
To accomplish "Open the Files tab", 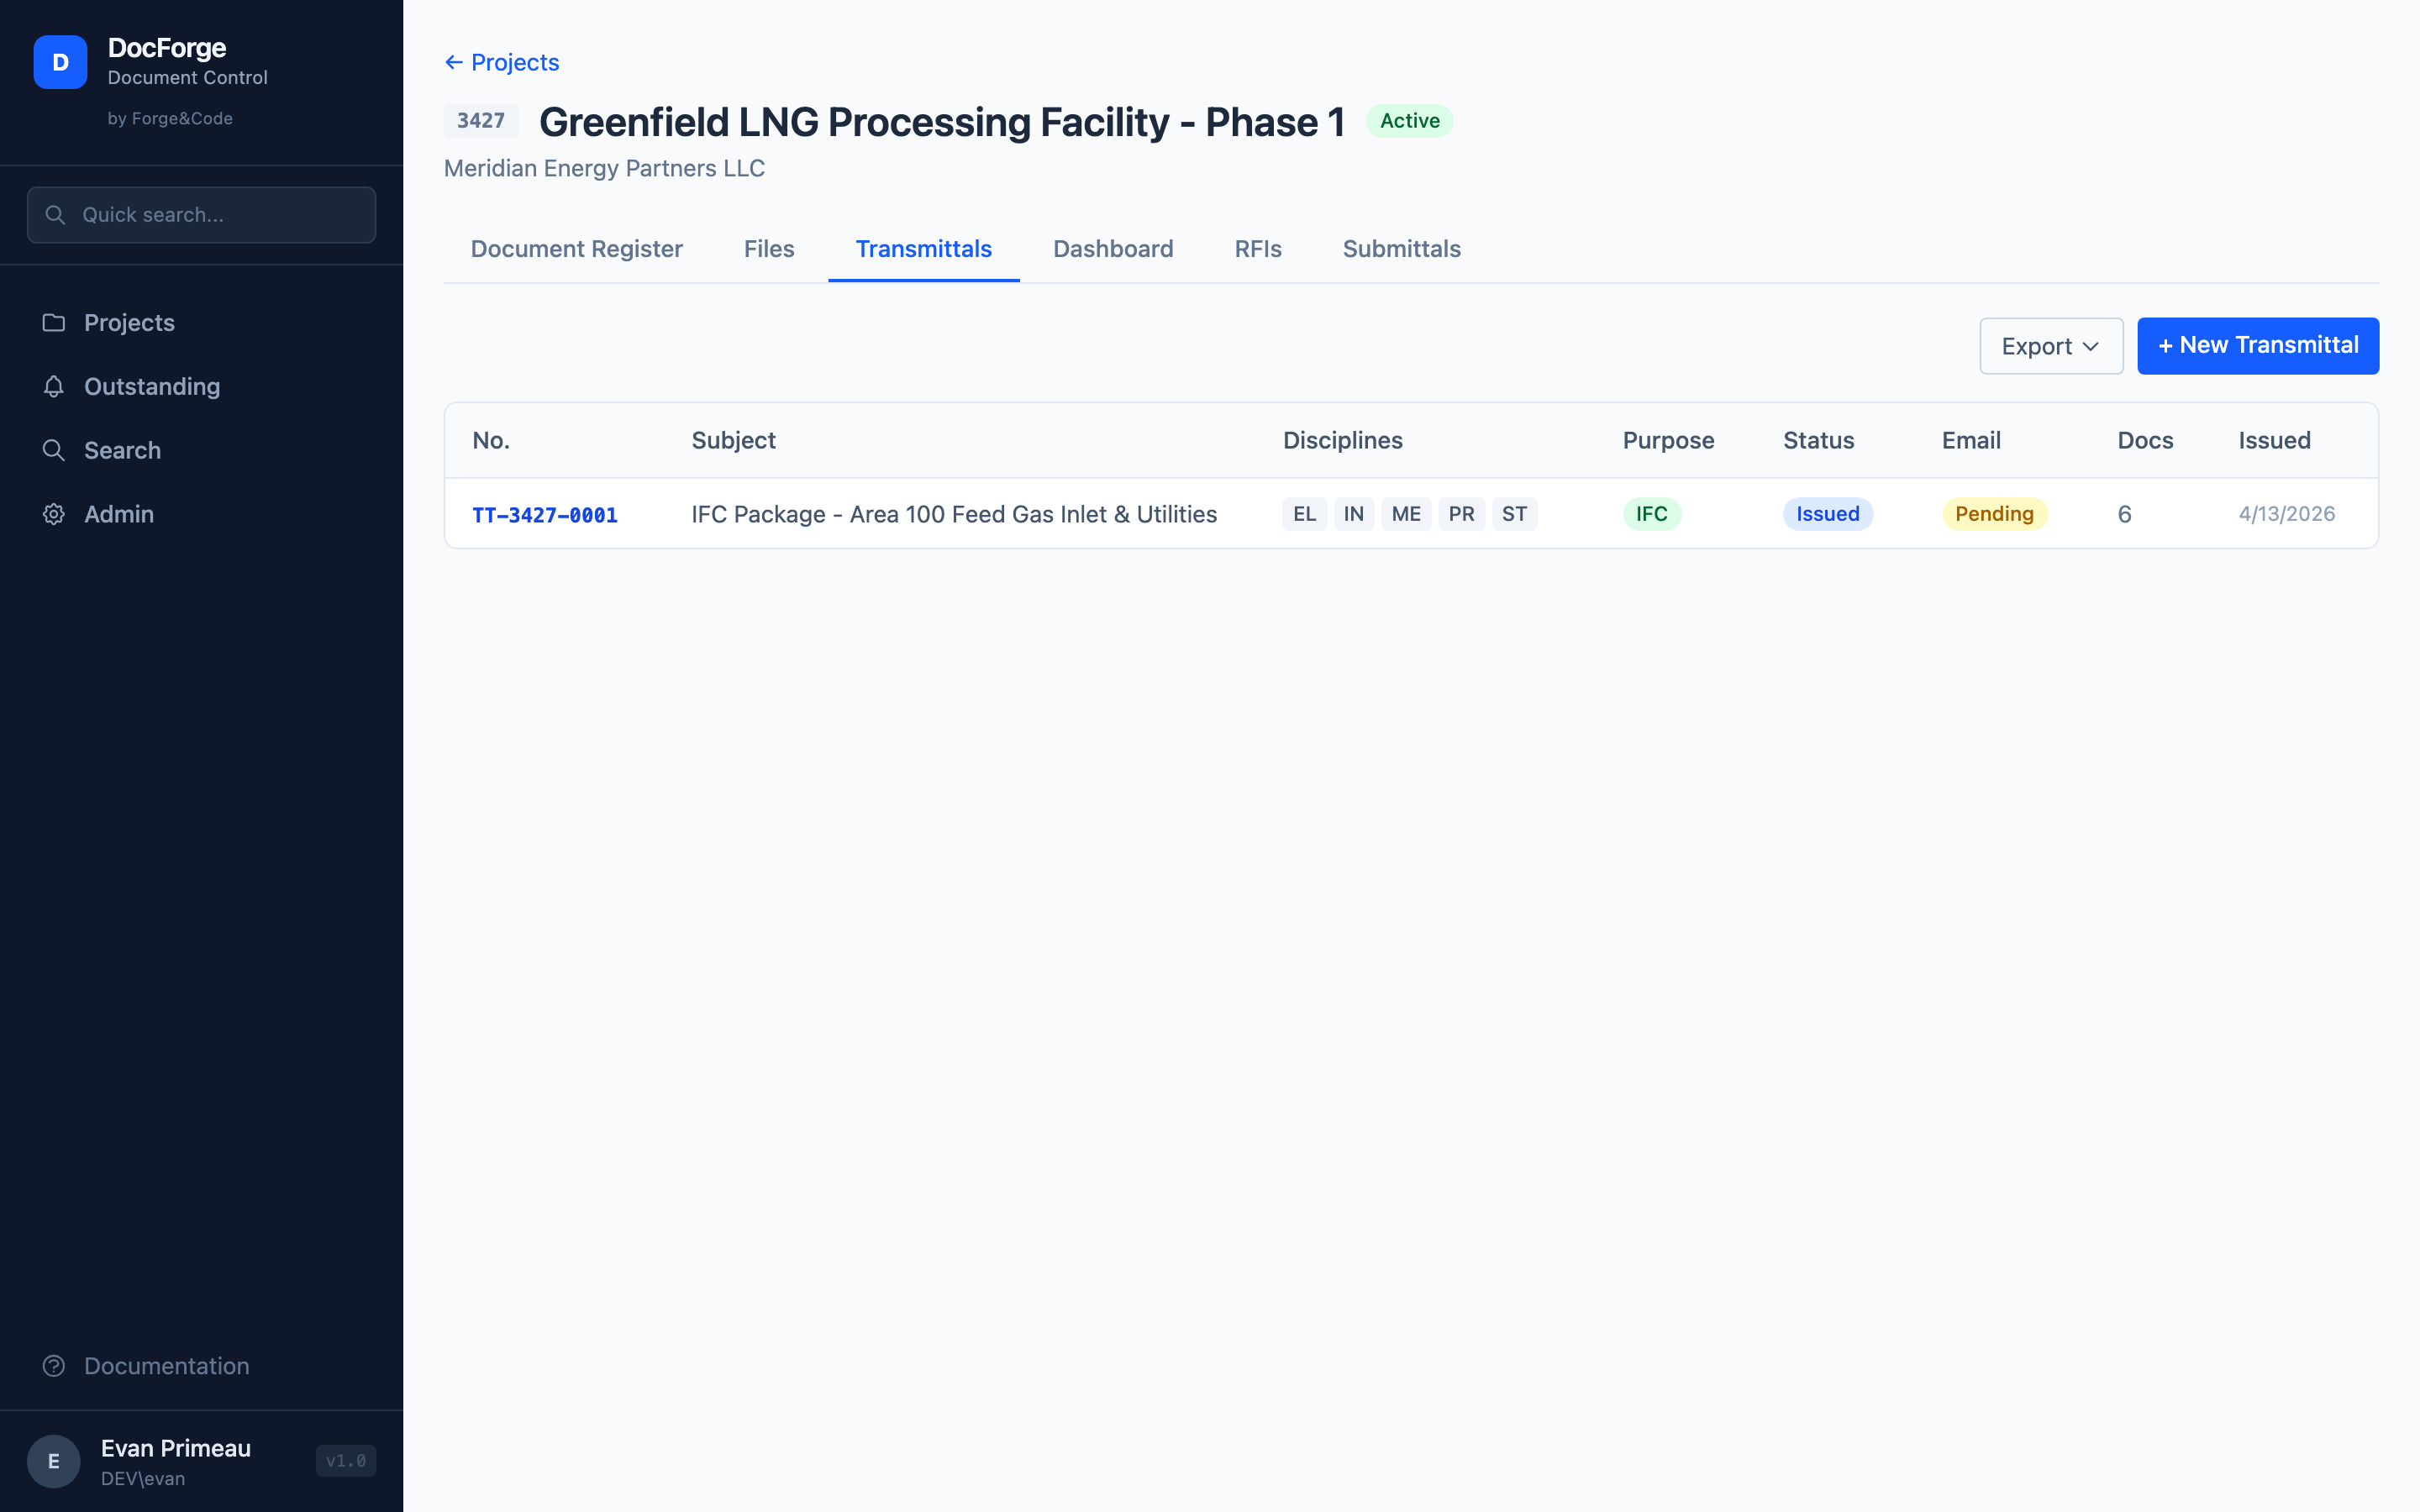I will [x=768, y=249].
